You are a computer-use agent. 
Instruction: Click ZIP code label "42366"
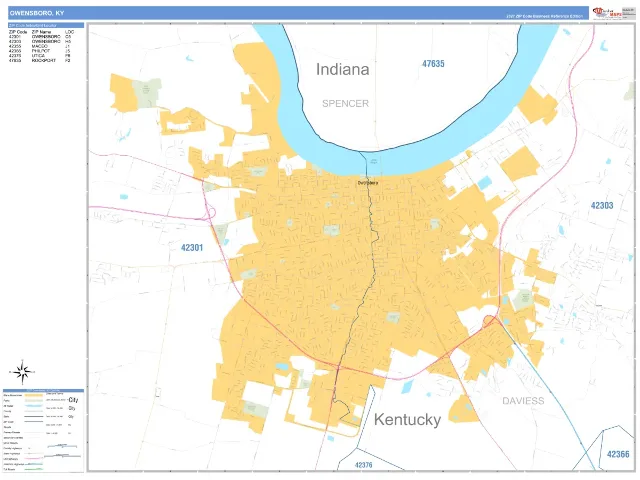(618, 454)
